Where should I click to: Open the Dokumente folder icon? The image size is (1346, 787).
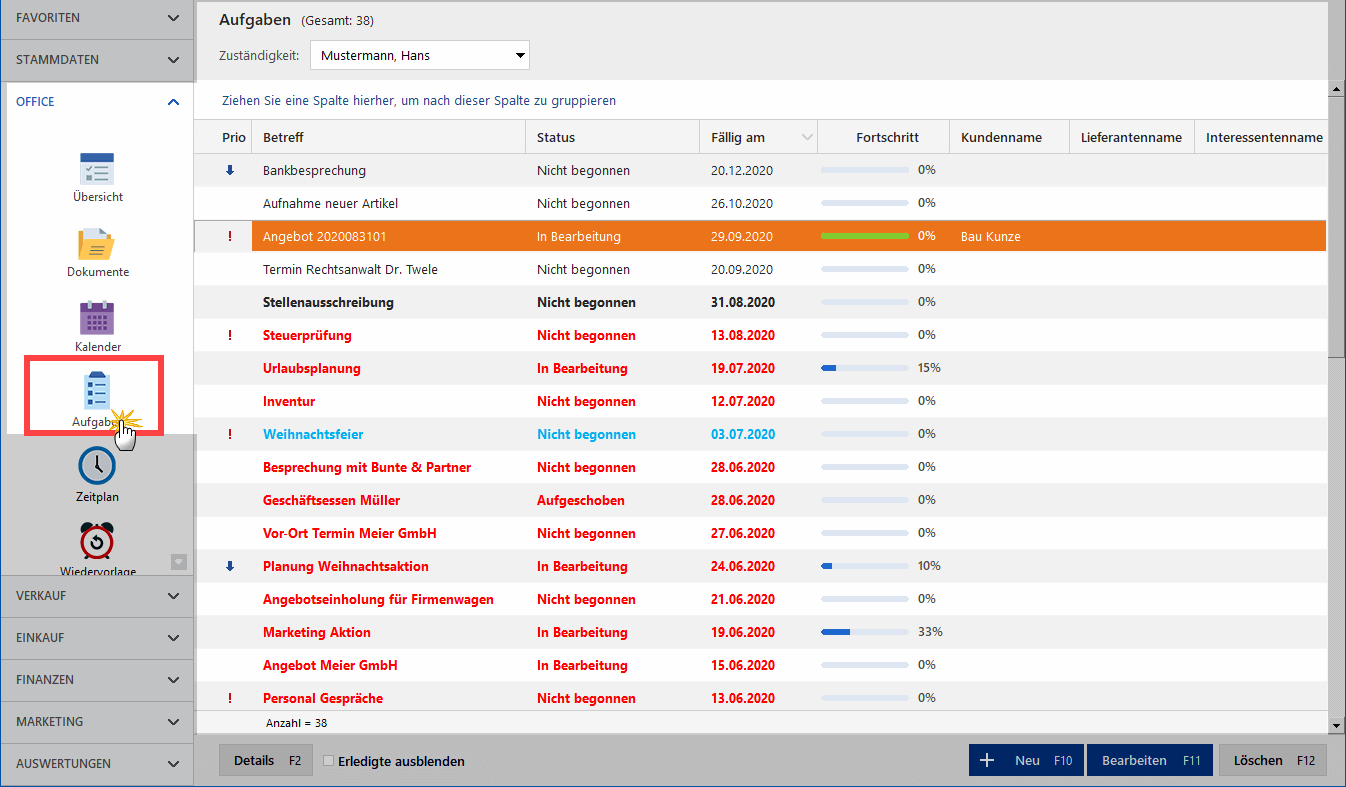97,245
